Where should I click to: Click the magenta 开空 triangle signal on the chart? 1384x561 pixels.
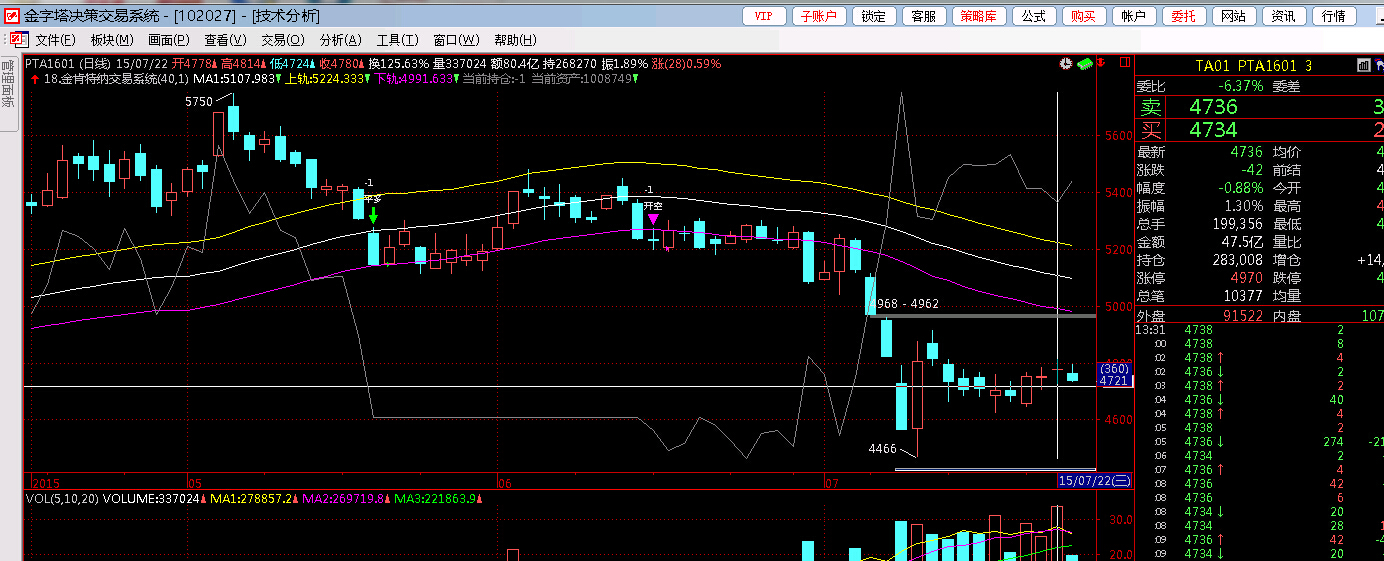pos(653,218)
